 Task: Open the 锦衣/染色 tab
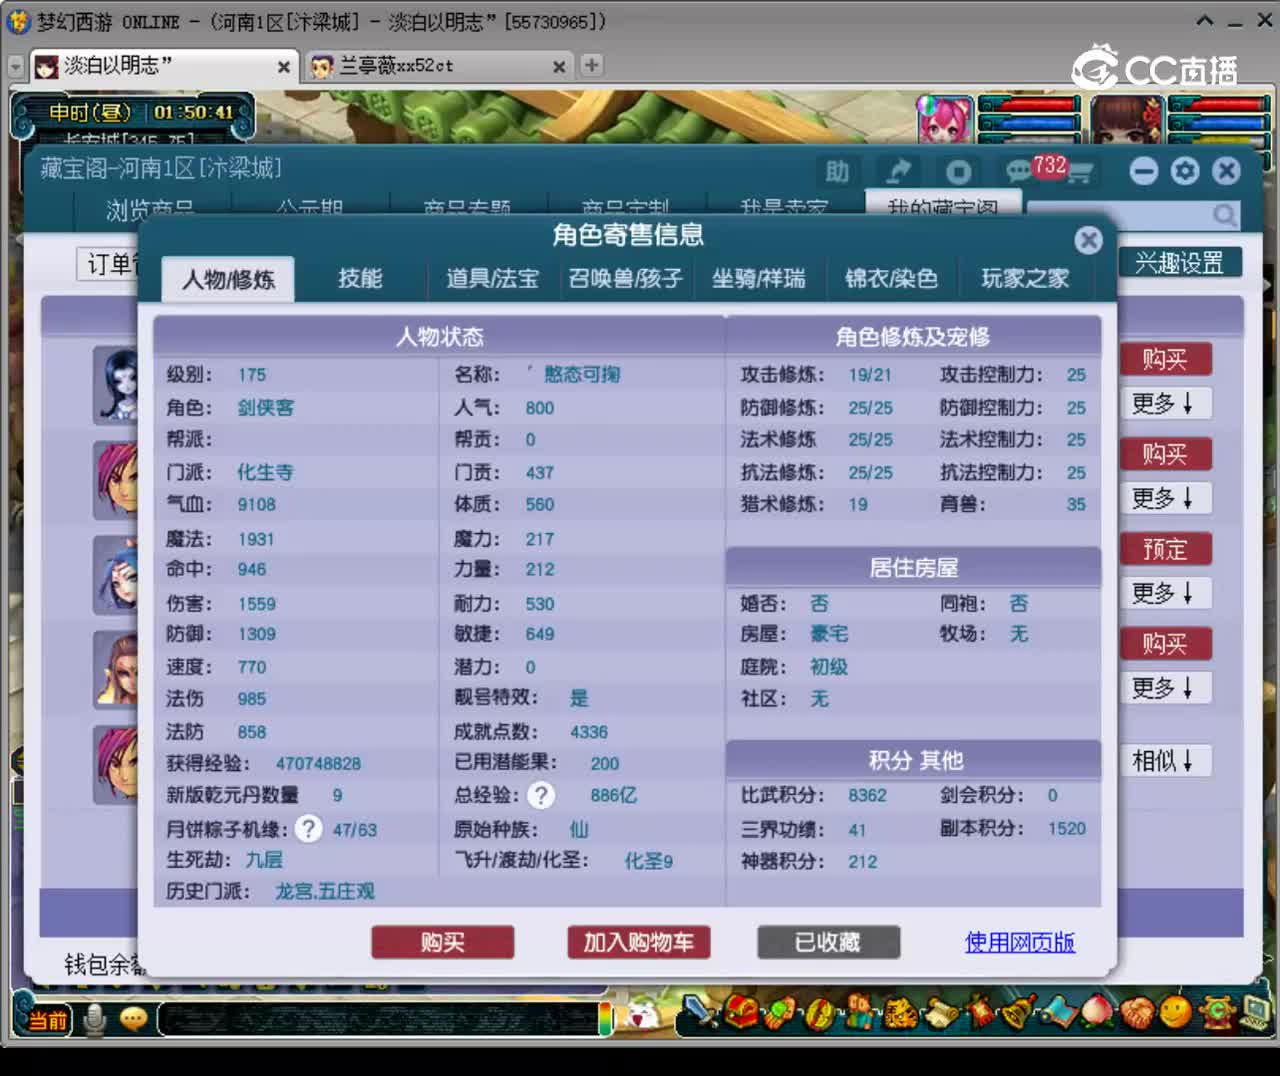click(892, 278)
